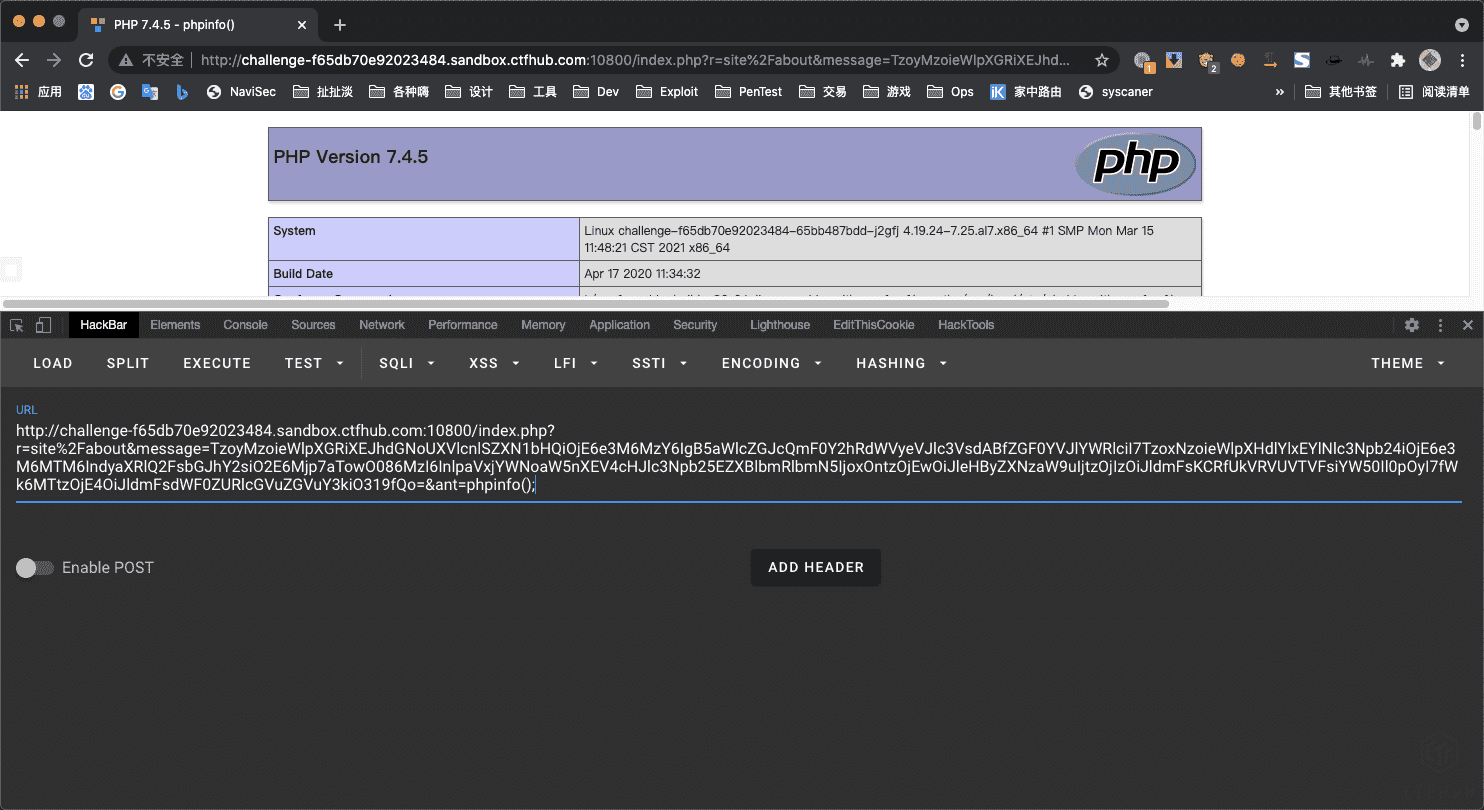
Task: Expand the THEME dropdown
Action: (1408, 363)
